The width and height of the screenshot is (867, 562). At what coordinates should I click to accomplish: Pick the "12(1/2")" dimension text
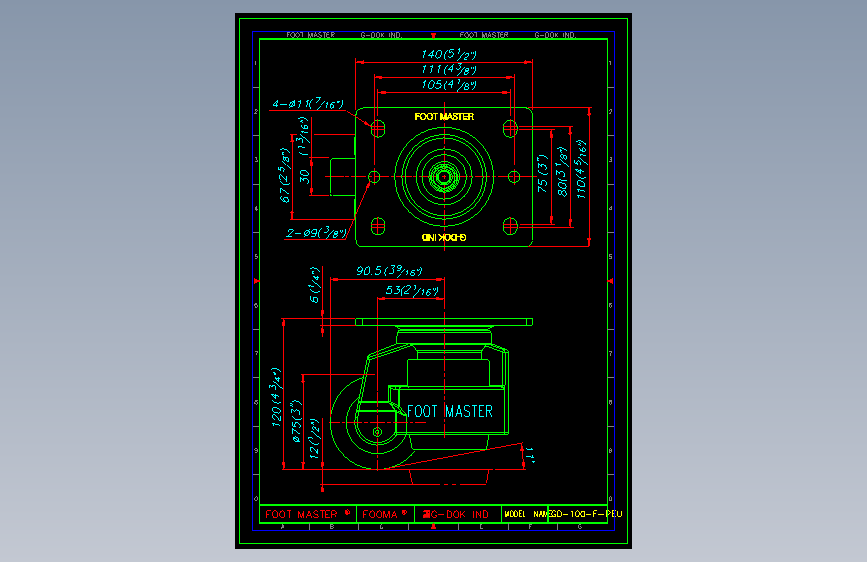[314, 439]
